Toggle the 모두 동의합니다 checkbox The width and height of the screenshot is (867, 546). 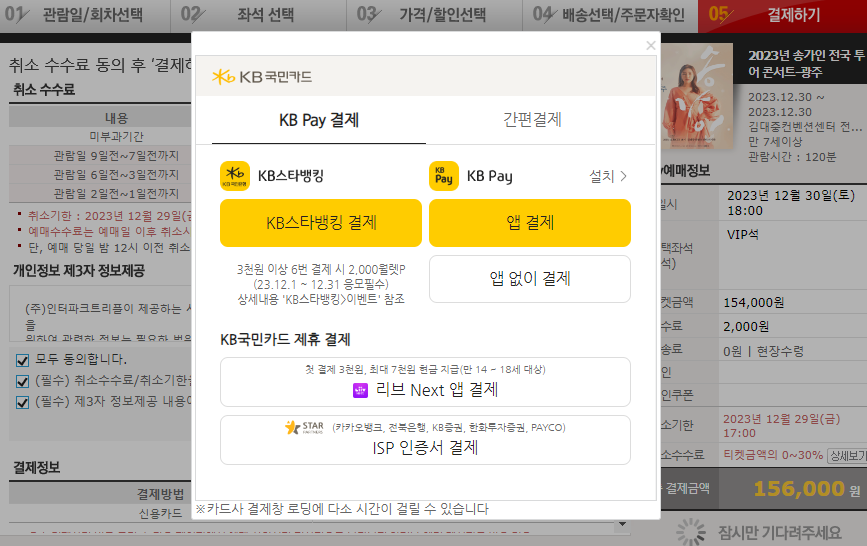23,361
